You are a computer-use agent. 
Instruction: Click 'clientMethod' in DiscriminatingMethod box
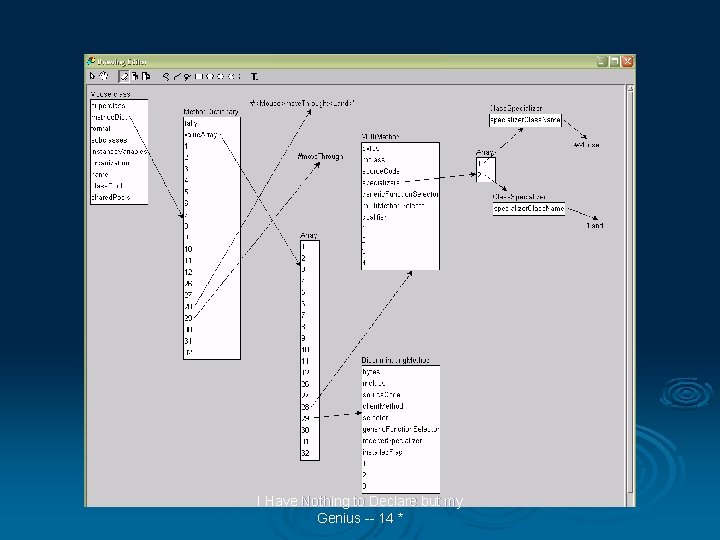(x=400, y=406)
